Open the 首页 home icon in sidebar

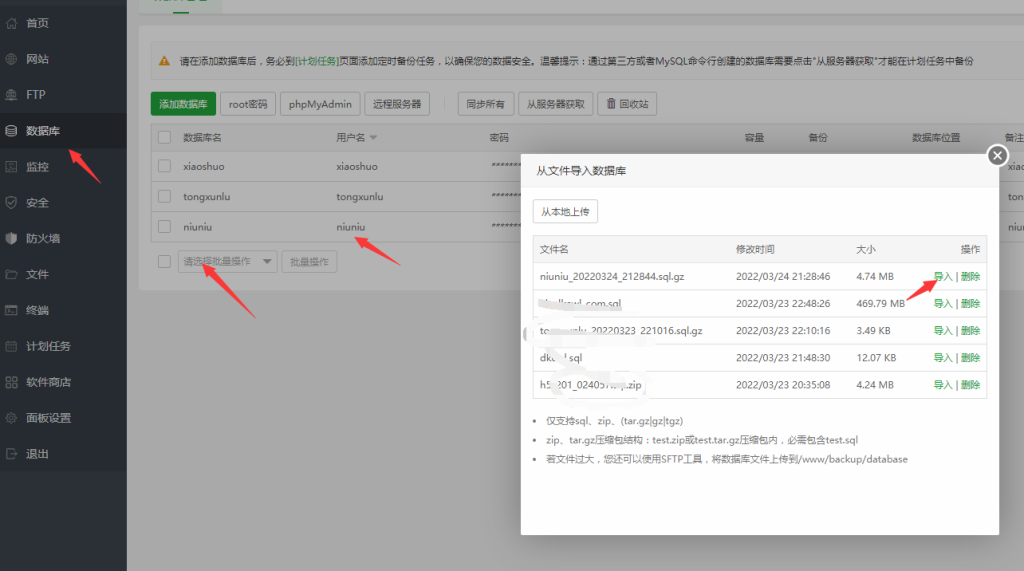(x=11, y=24)
